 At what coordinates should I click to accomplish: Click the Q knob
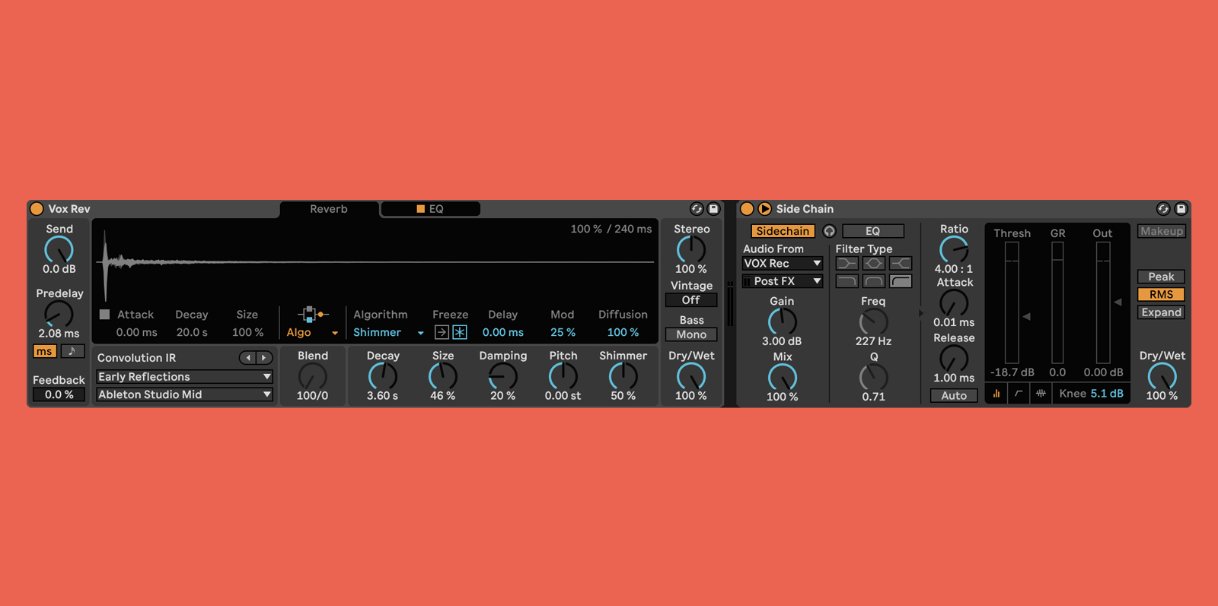874,377
